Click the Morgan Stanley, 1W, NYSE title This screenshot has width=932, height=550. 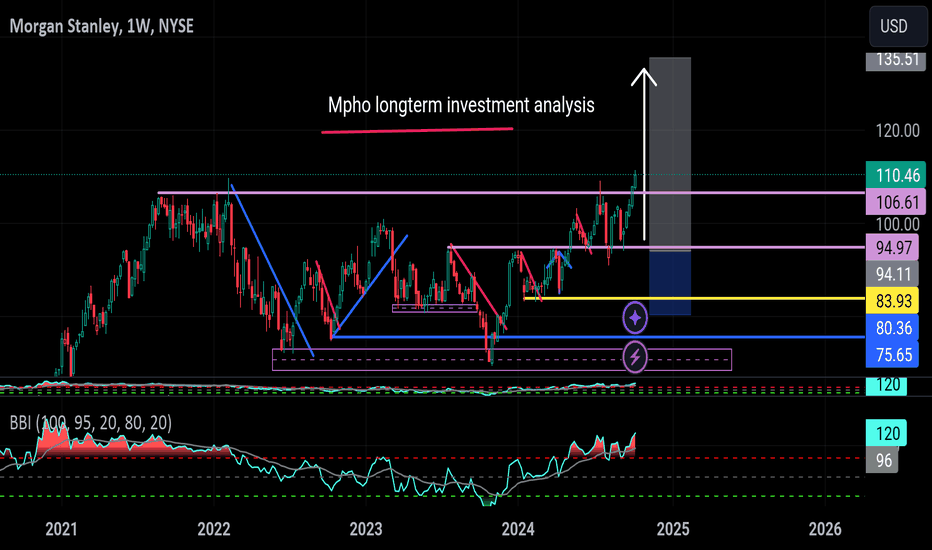point(102,26)
